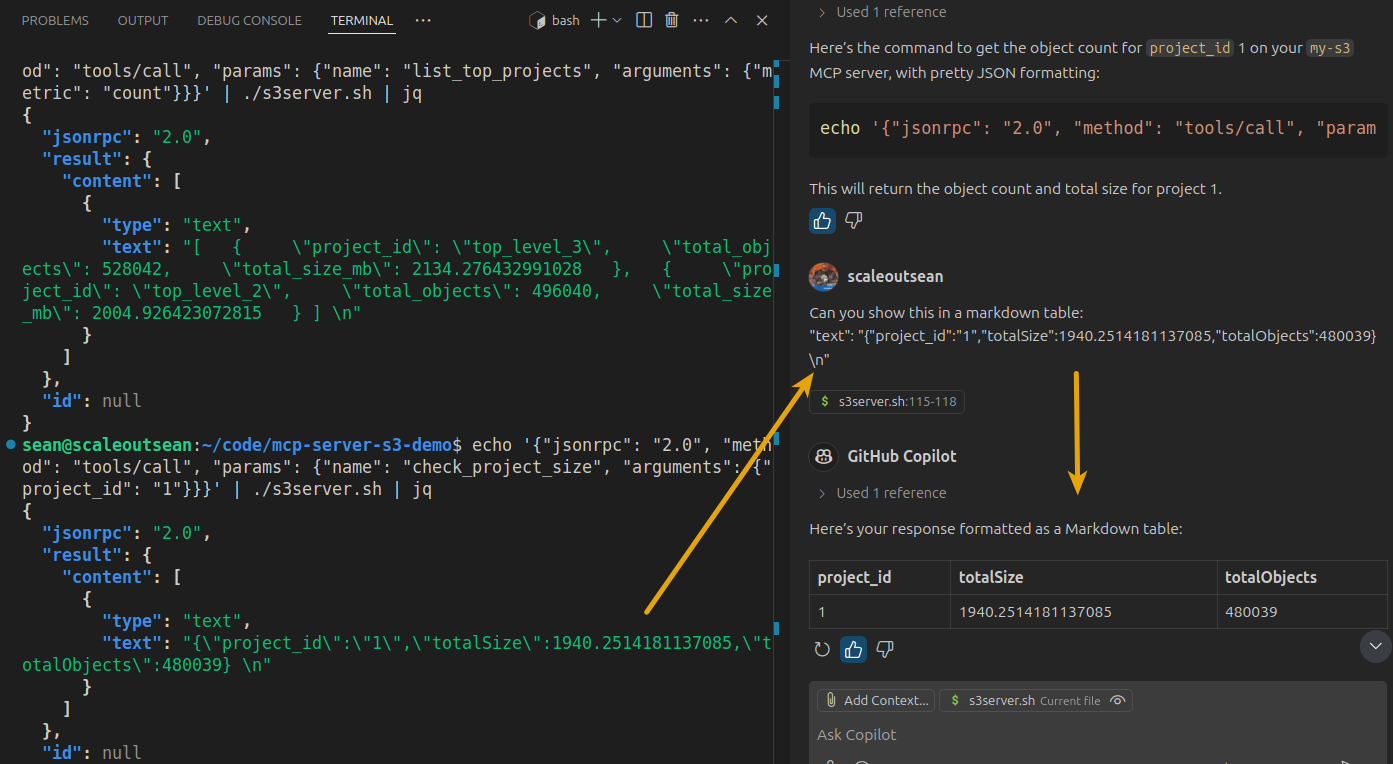Expand Used 1 reference above the echo command reply
The height and width of the screenshot is (764, 1393).
coord(882,12)
